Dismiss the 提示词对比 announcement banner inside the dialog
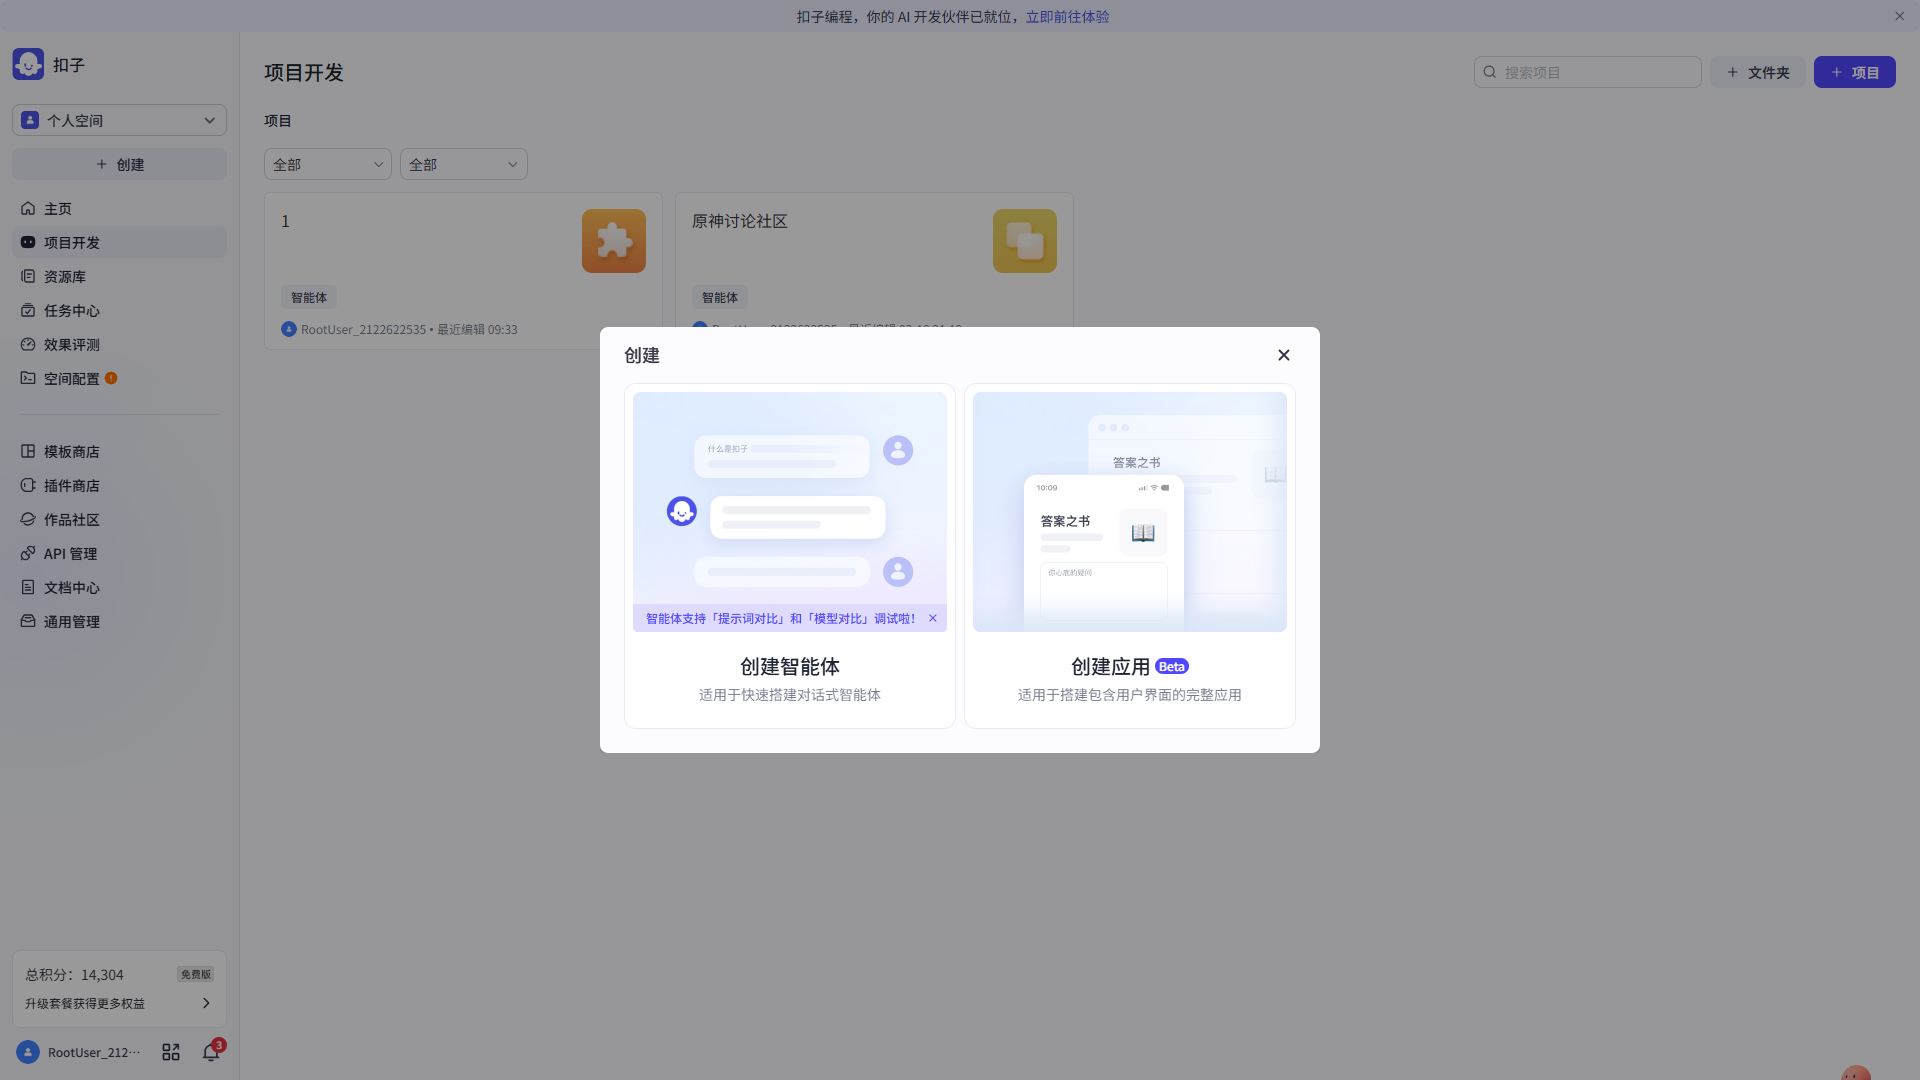The height and width of the screenshot is (1080, 1920). tap(932, 617)
